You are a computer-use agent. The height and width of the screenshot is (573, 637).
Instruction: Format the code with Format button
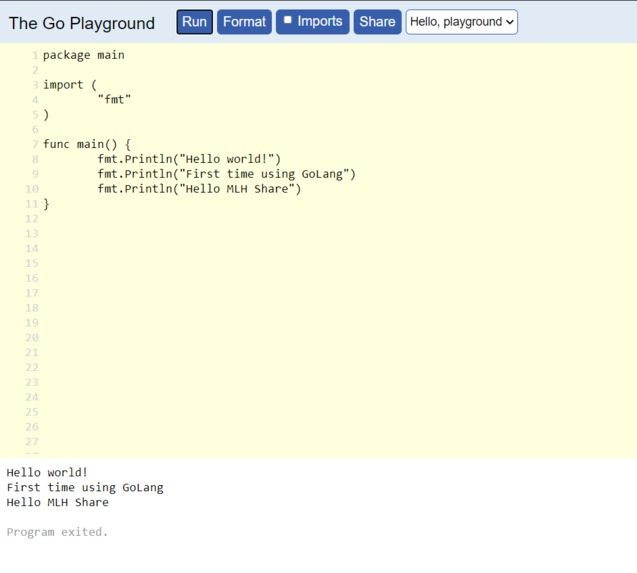click(244, 22)
